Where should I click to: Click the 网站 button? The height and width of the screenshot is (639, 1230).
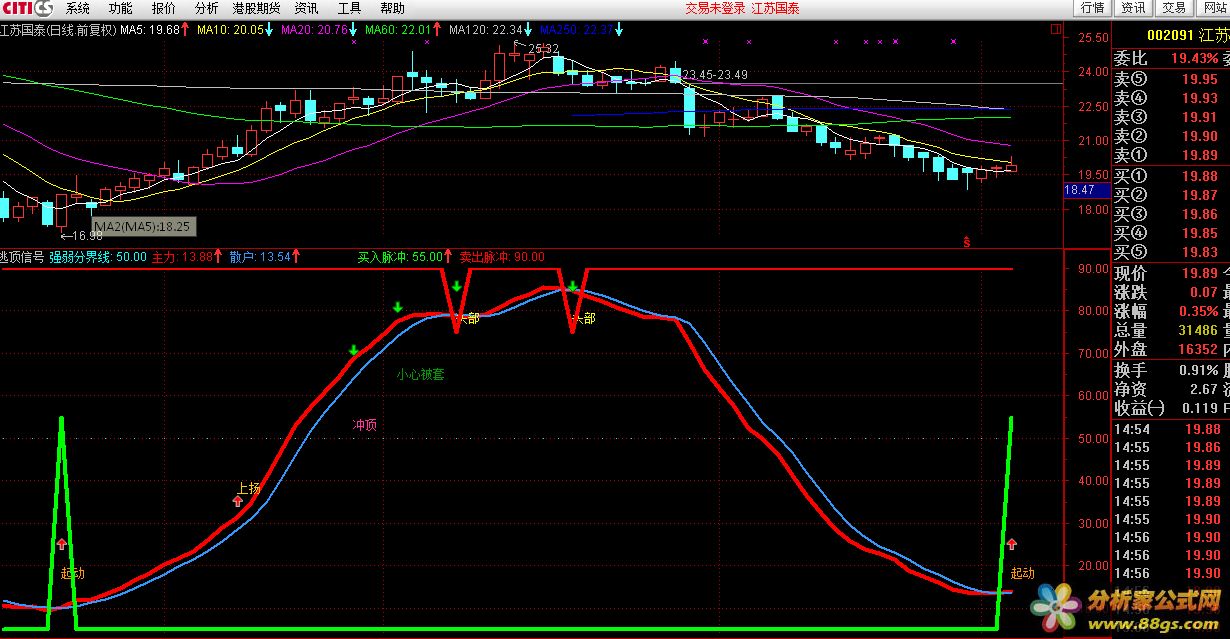pos(1212,8)
